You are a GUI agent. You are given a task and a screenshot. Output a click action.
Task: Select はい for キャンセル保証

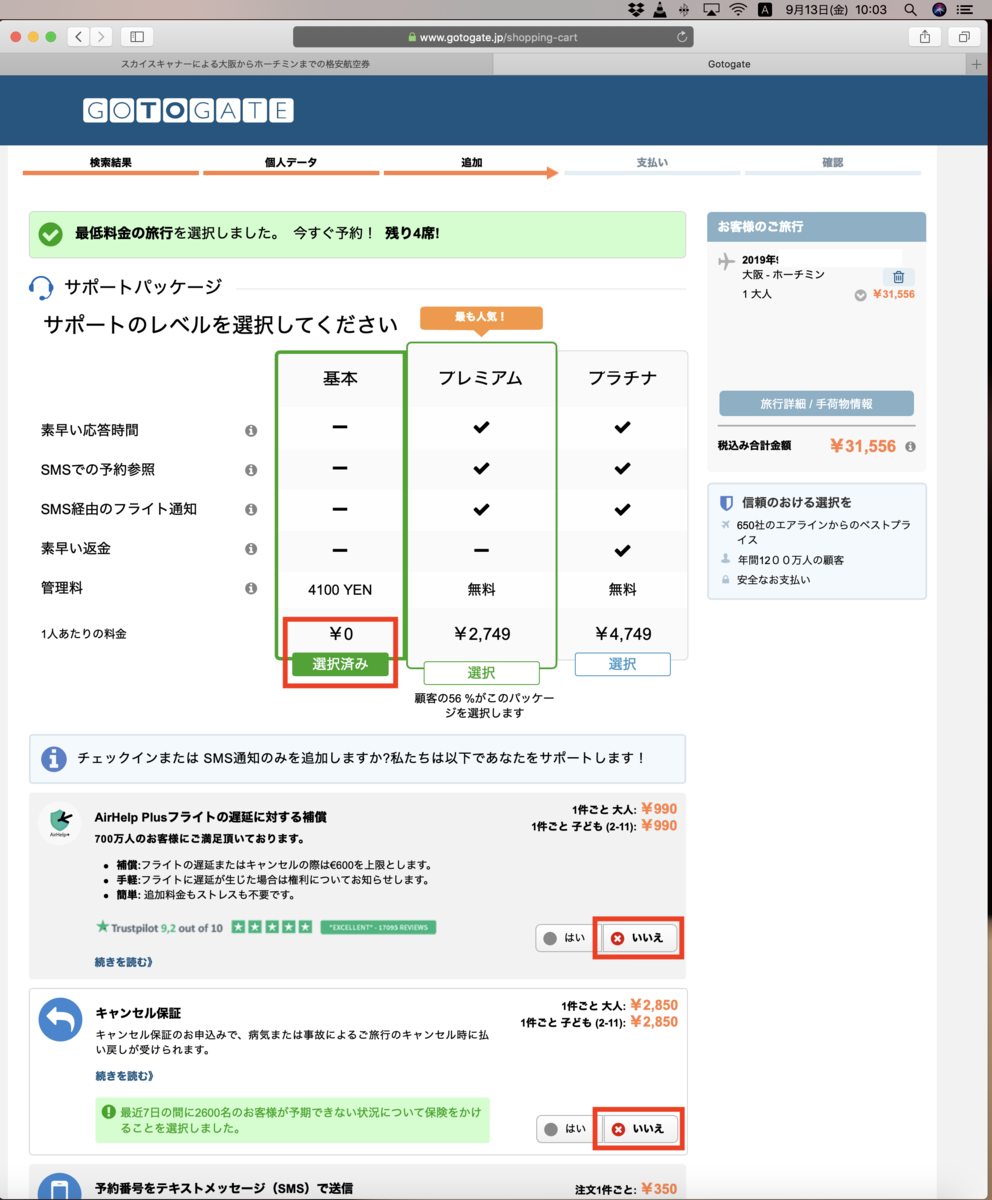click(x=566, y=1129)
